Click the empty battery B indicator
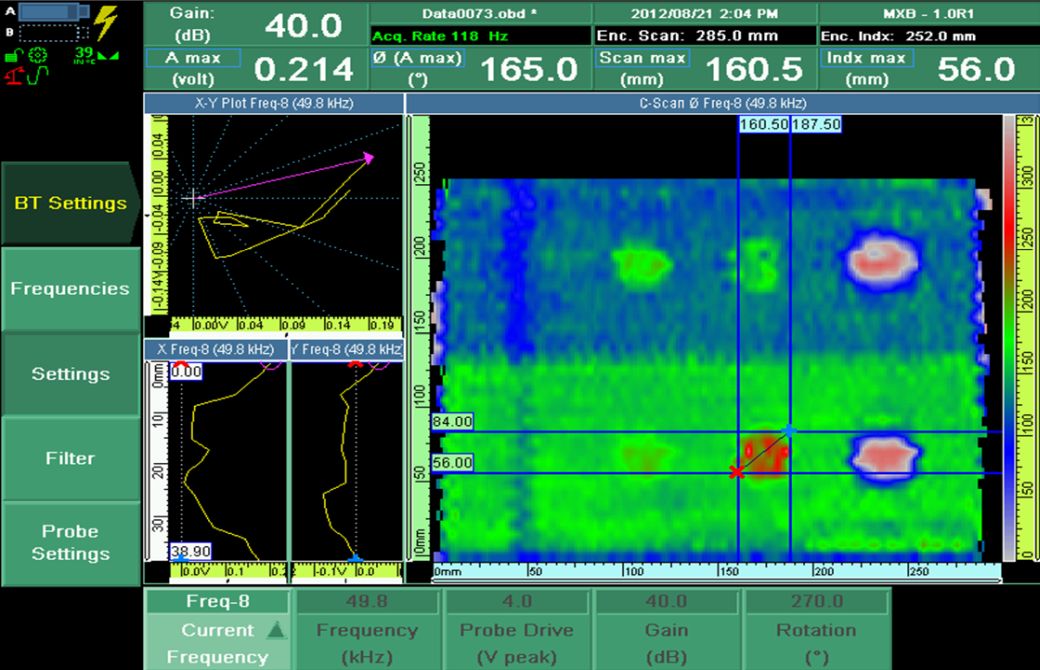This screenshot has height=670, width=1040. [50, 32]
